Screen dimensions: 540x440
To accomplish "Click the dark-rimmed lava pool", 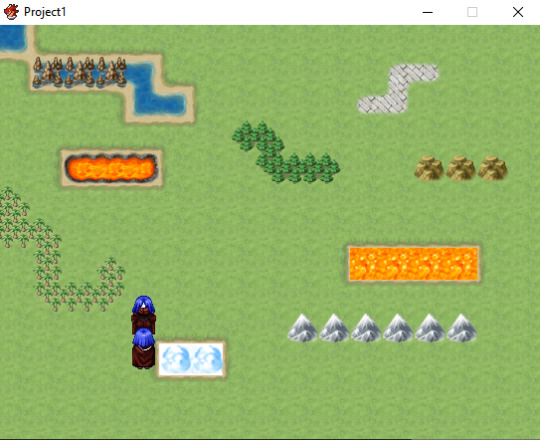I will [x=111, y=168].
